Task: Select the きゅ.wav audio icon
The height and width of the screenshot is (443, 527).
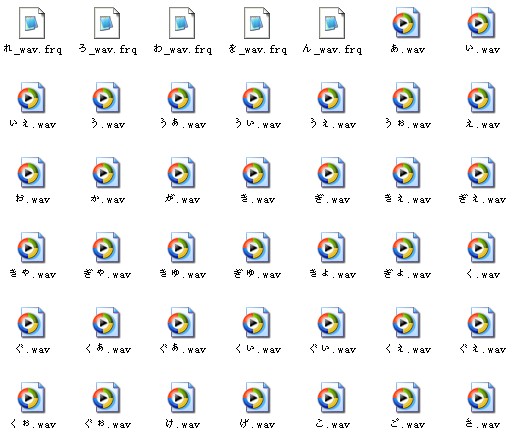Action: tap(181, 247)
